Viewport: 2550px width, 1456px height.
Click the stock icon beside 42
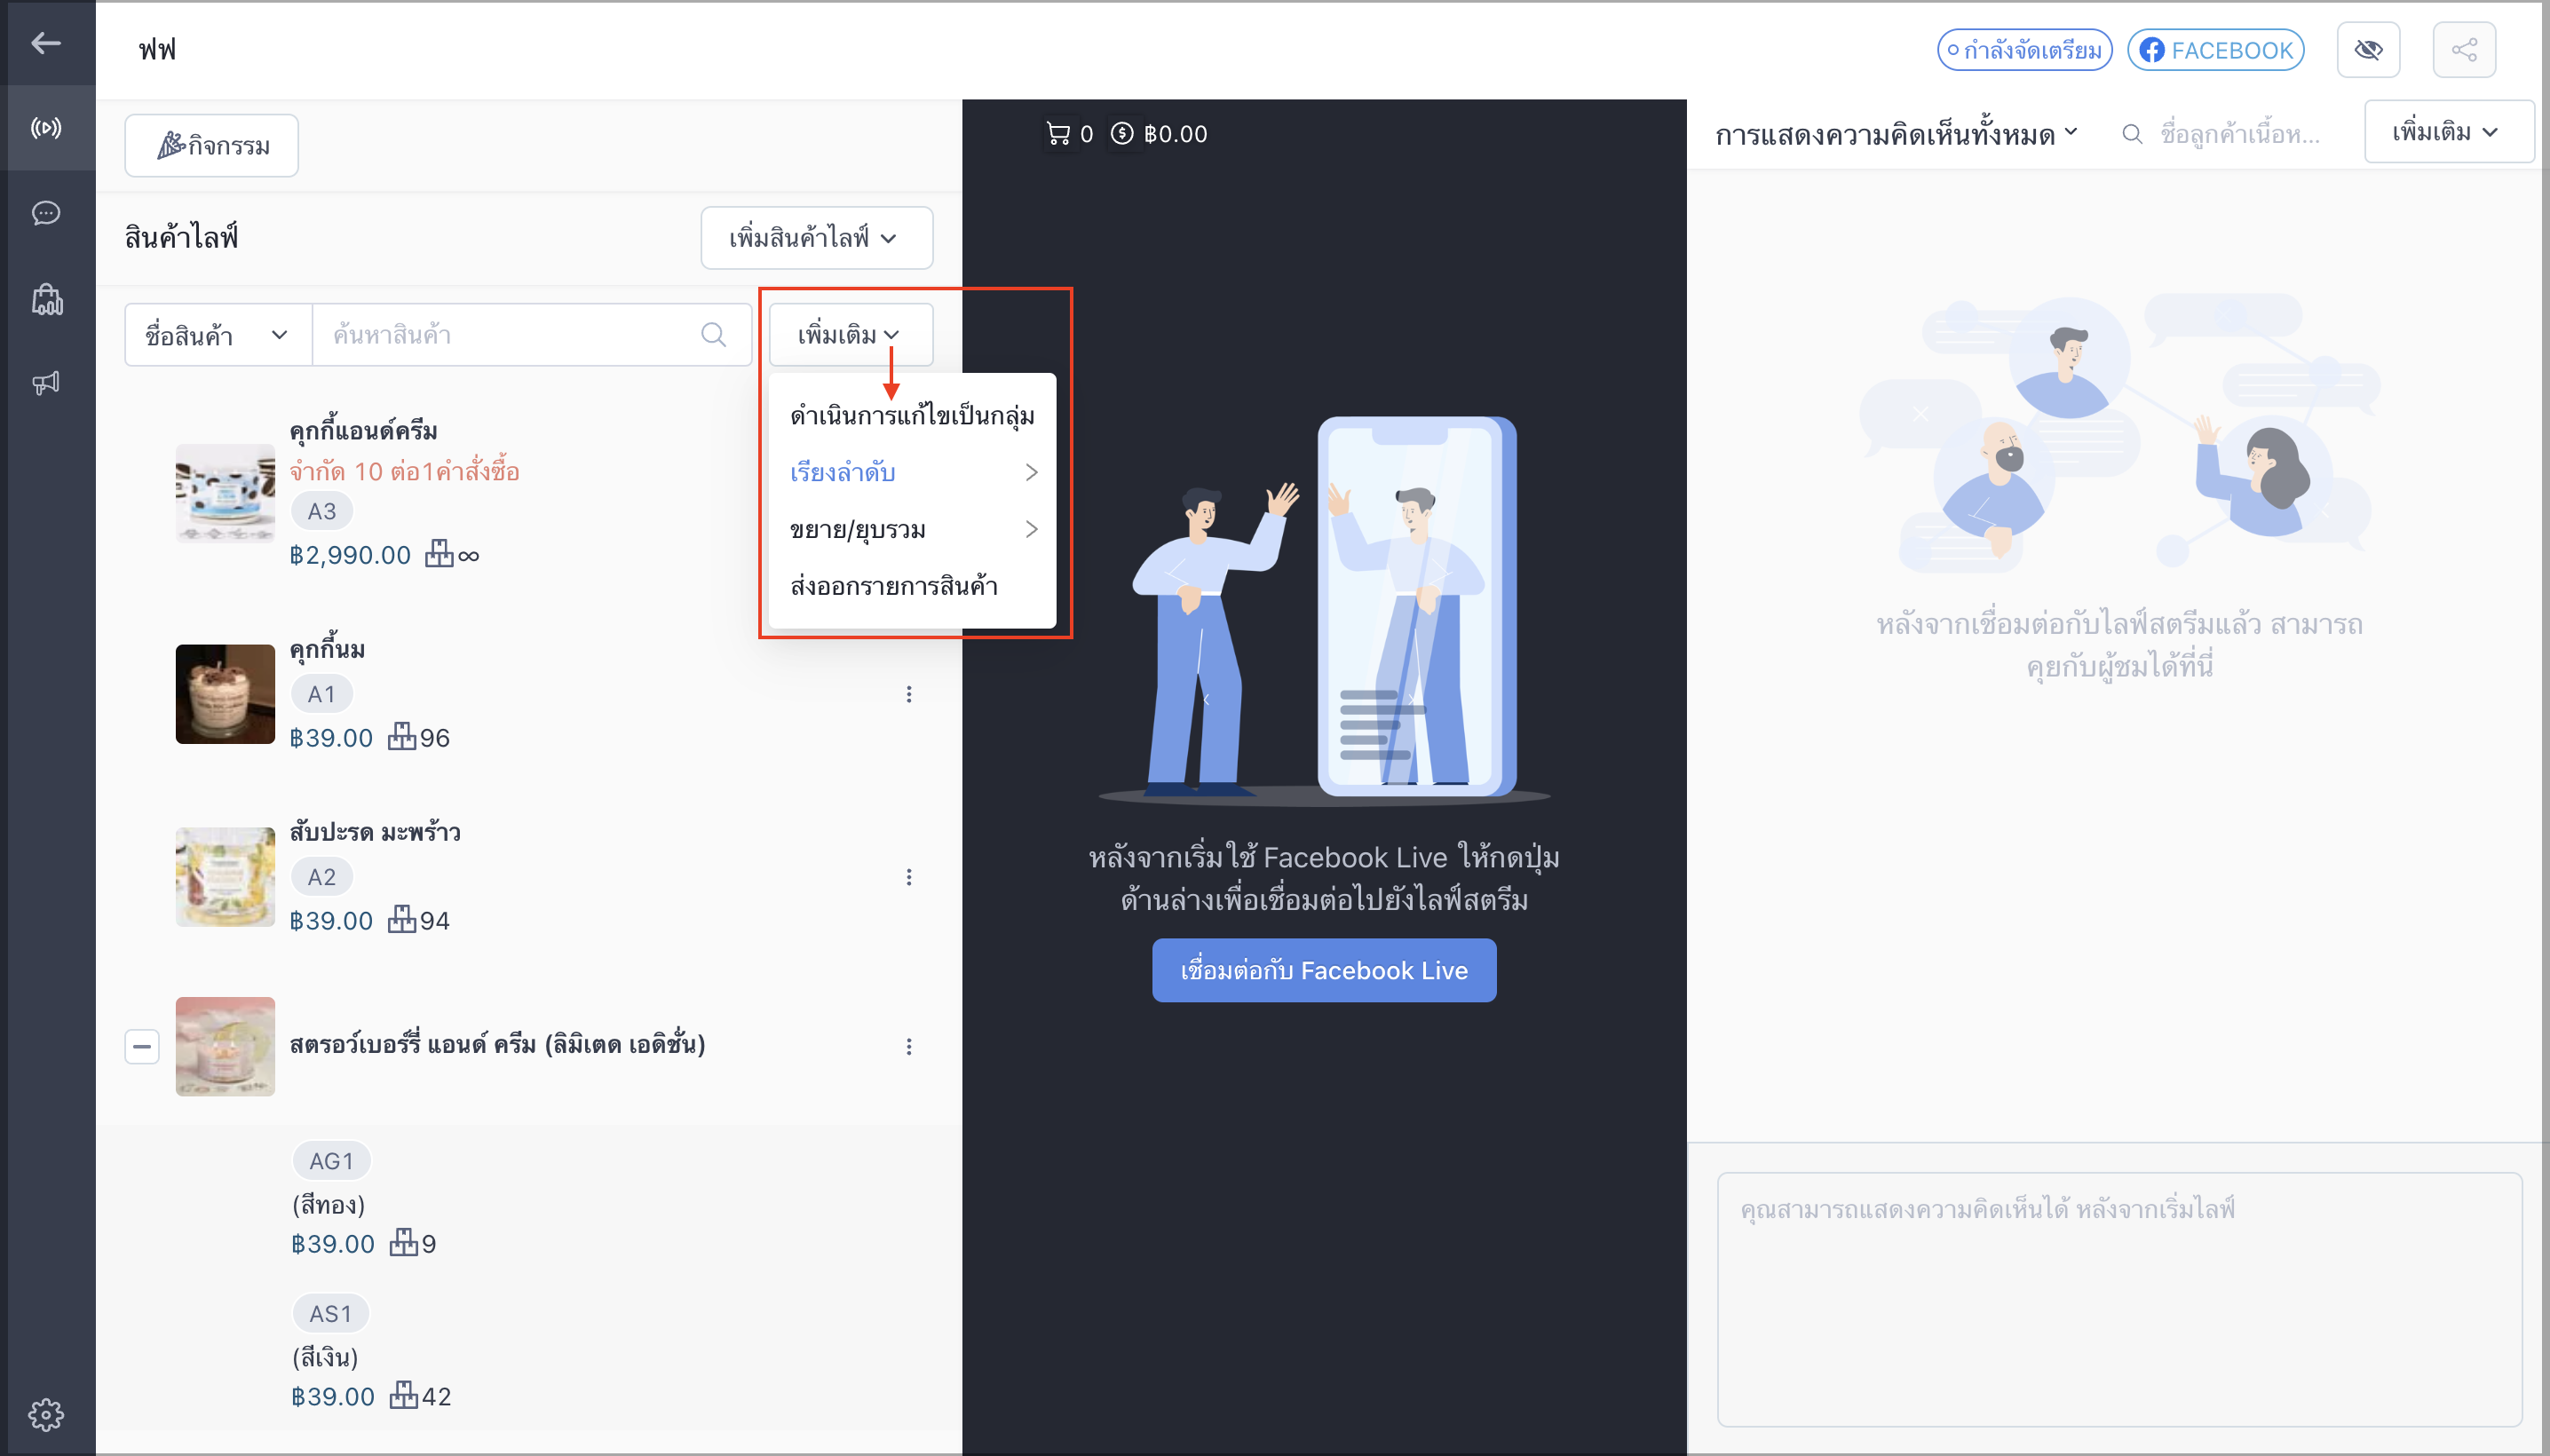404,1395
